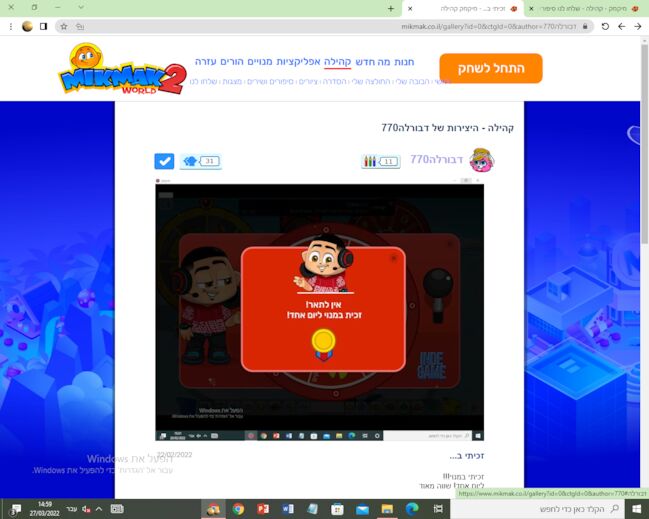Expand the hidden tray icons chevron
The image size is (649, 519).
[x=99, y=509]
